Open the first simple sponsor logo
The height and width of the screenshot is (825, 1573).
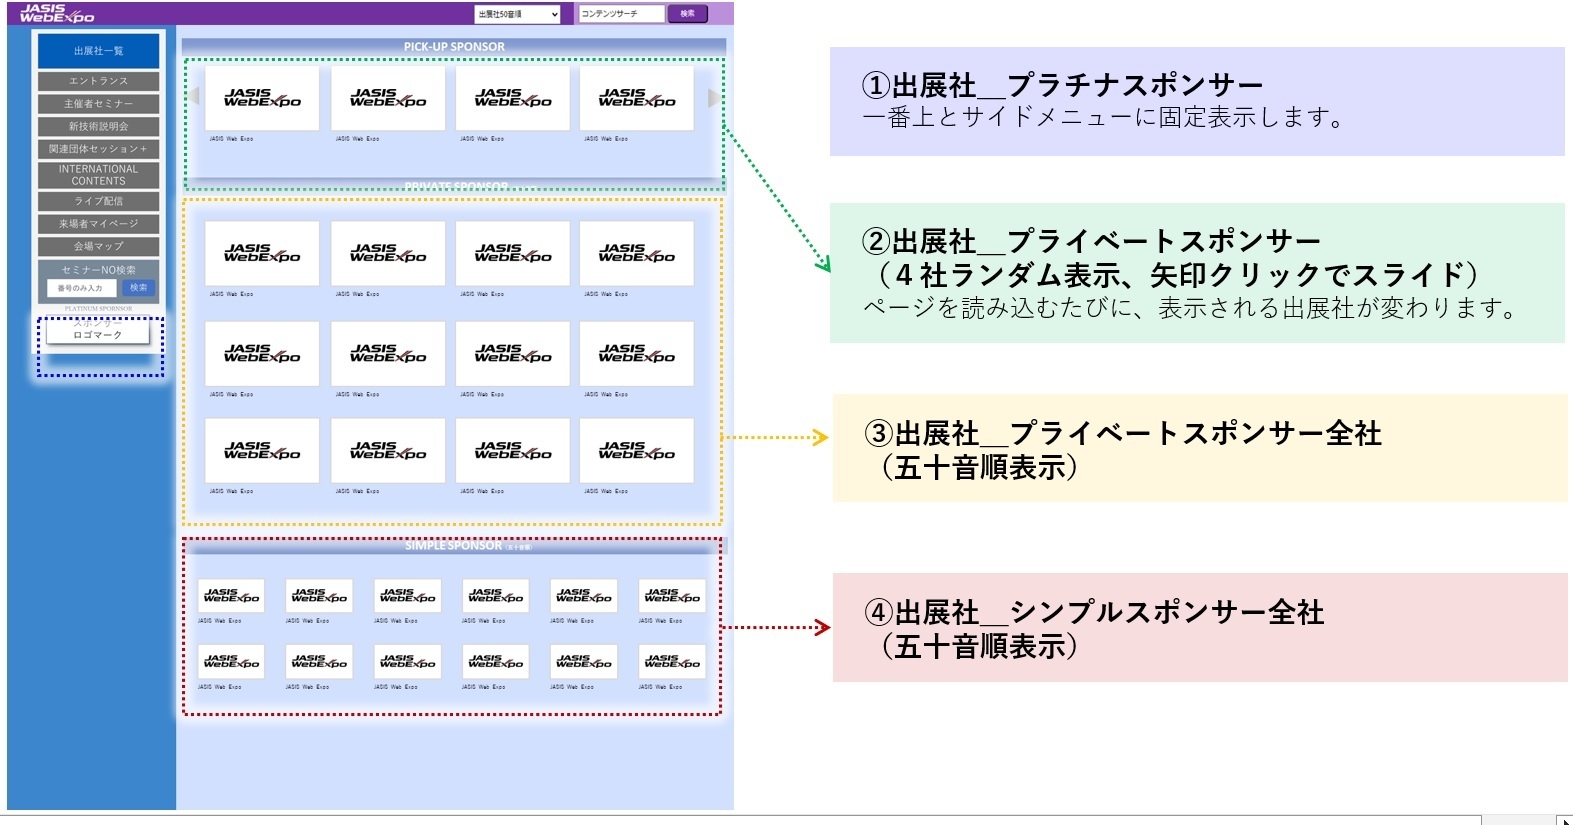(231, 597)
